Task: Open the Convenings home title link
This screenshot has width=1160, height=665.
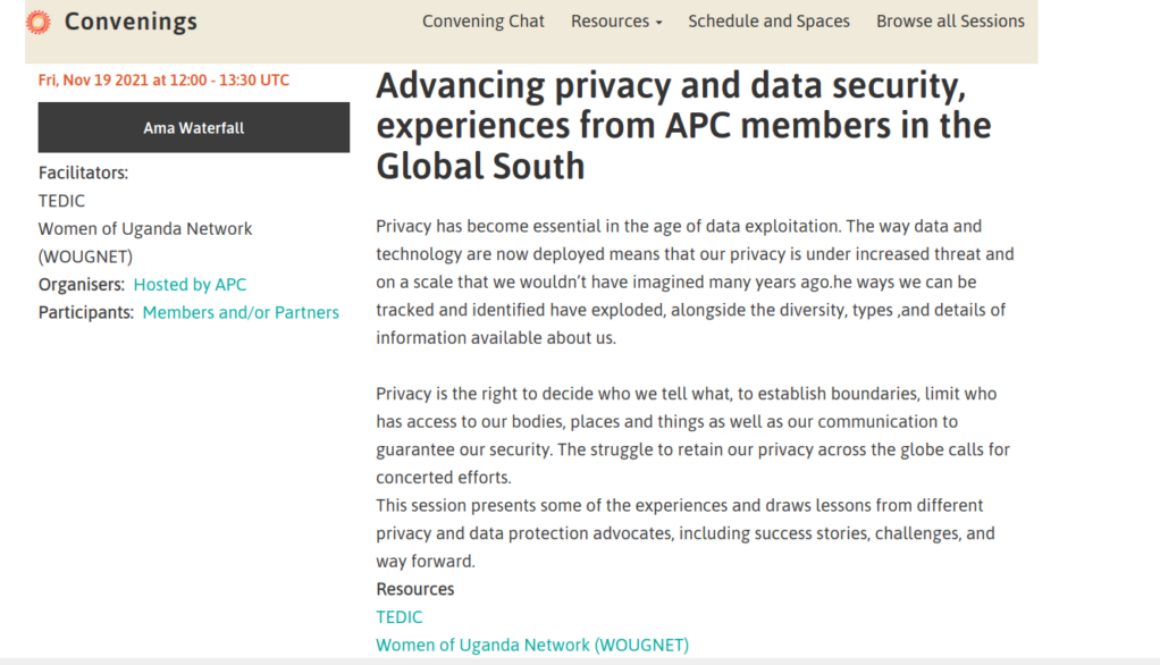Action: pyautogui.click(x=131, y=21)
